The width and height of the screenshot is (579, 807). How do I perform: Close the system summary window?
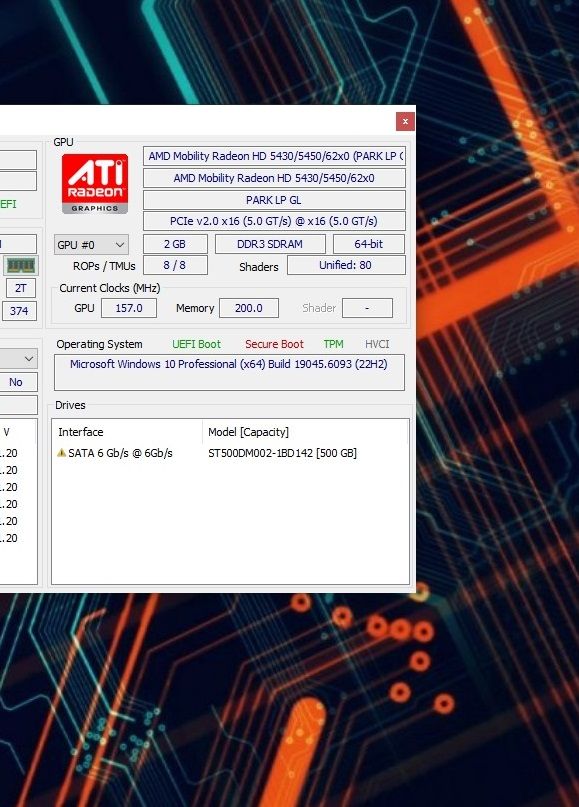[x=405, y=121]
